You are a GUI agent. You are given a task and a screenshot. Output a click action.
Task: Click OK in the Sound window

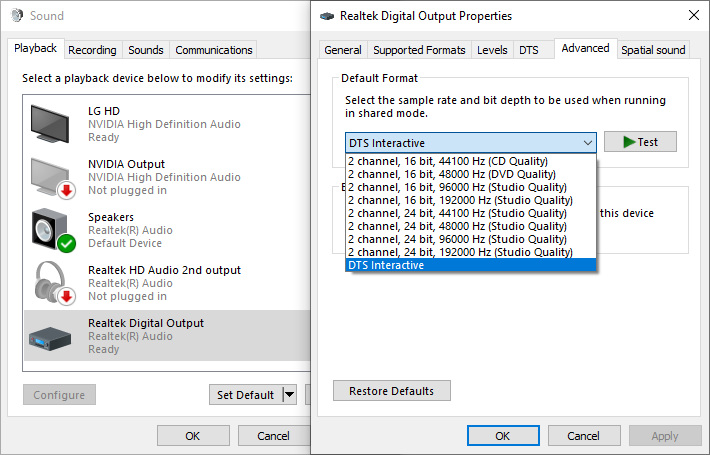click(193, 436)
